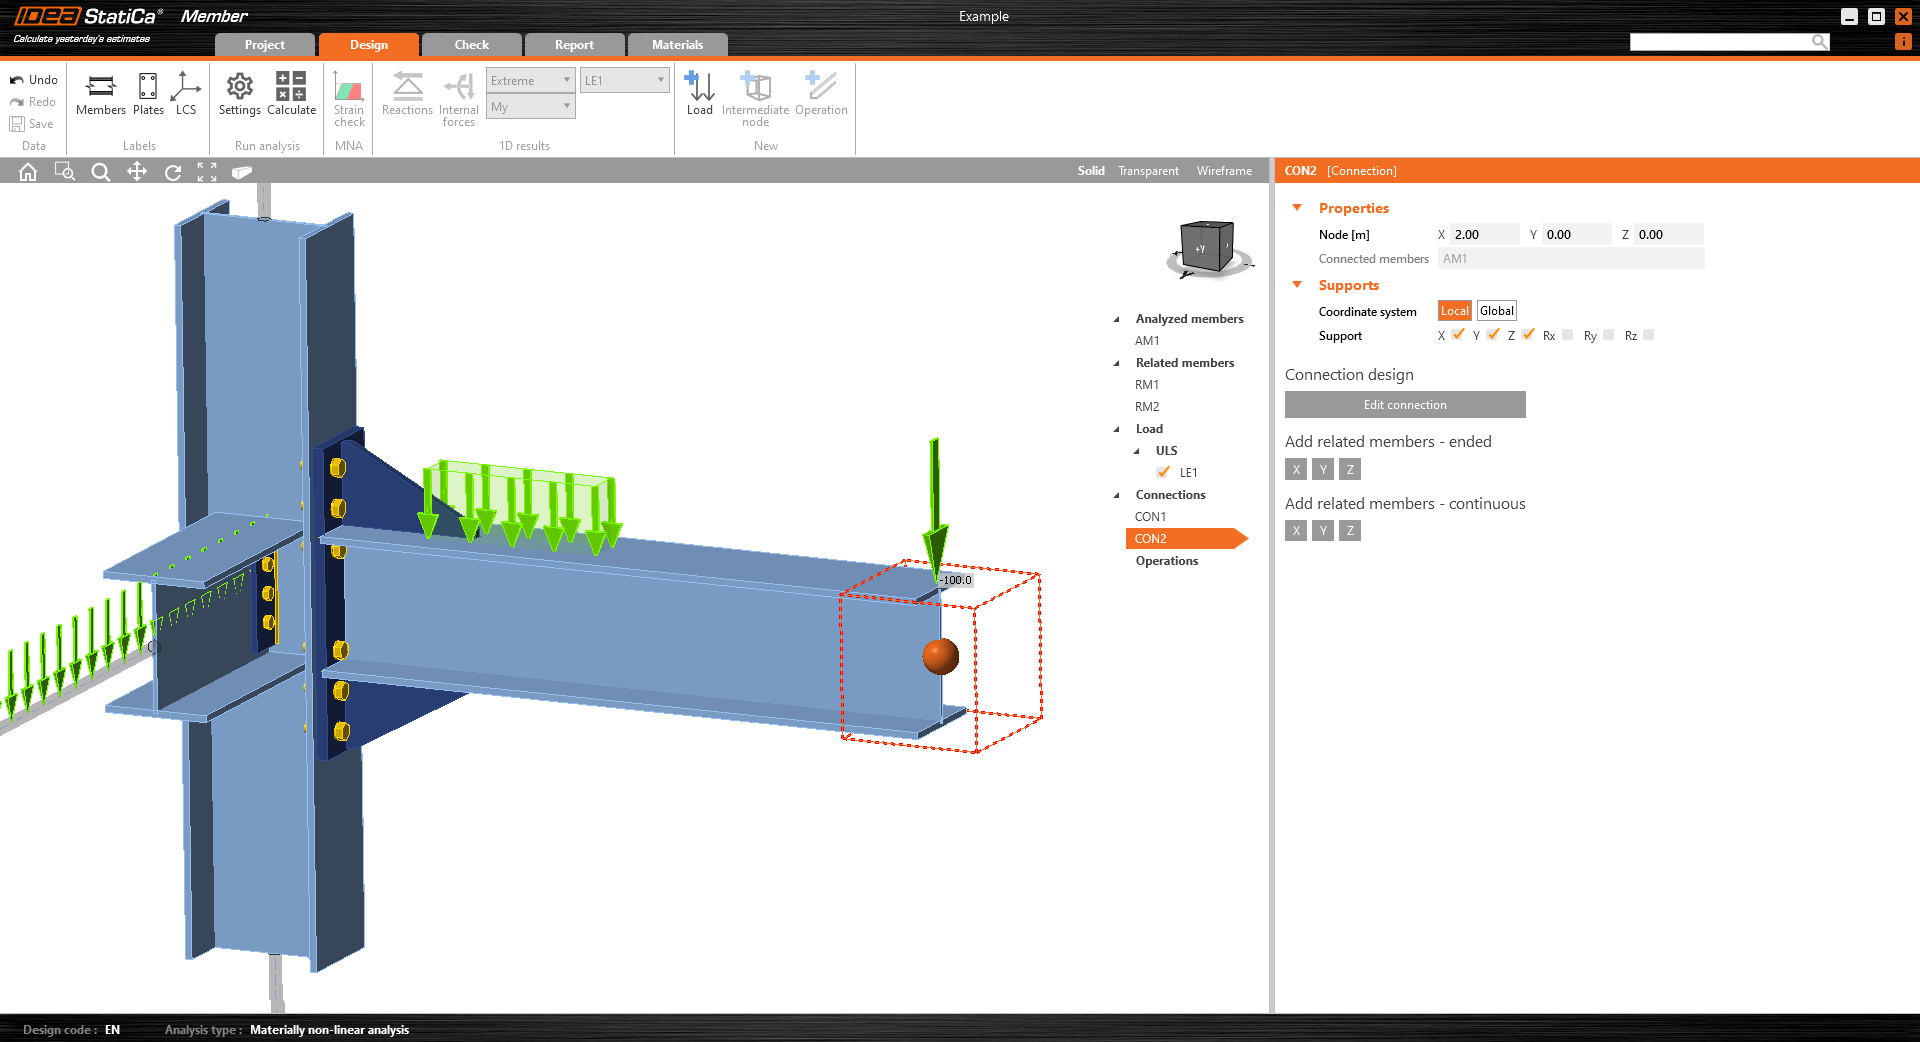Reset view with the home icon
Viewport: 1920px width, 1042px height.
click(x=28, y=172)
